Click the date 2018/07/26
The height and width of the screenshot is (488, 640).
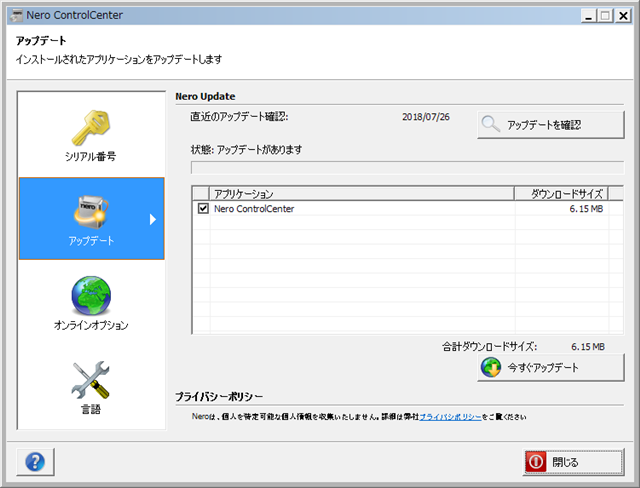point(426,117)
